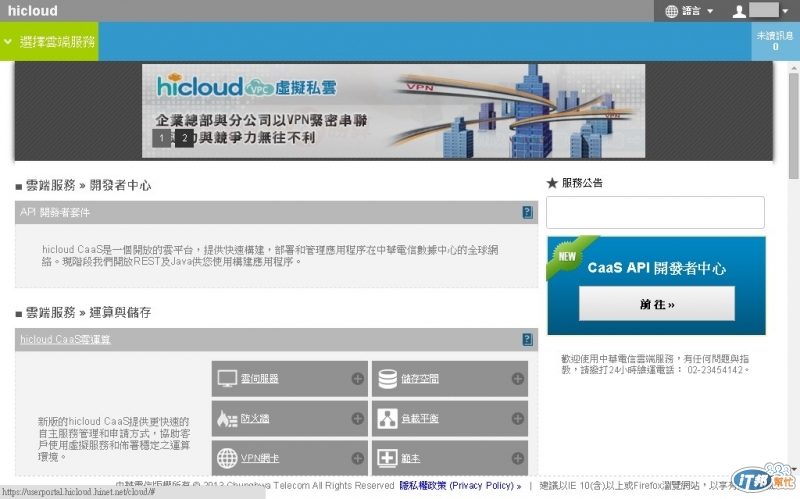The height and width of the screenshot is (499, 800).
Task: Open the 負載平衡 link
Action: (x=420, y=418)
